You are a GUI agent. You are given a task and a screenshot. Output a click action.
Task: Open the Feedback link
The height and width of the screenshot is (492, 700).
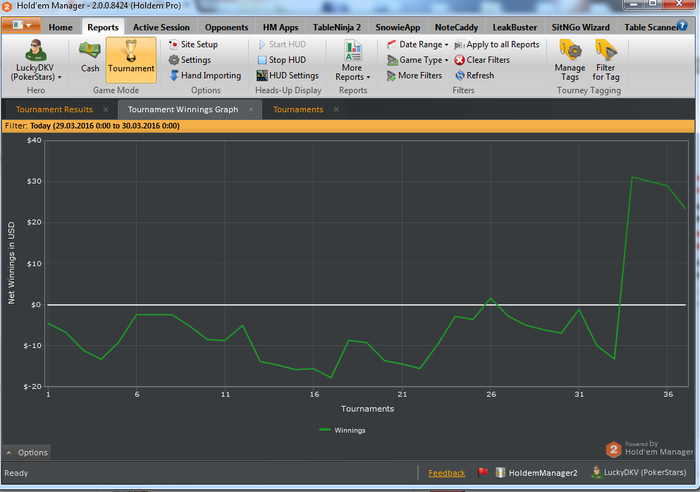[x=446, y=473]
